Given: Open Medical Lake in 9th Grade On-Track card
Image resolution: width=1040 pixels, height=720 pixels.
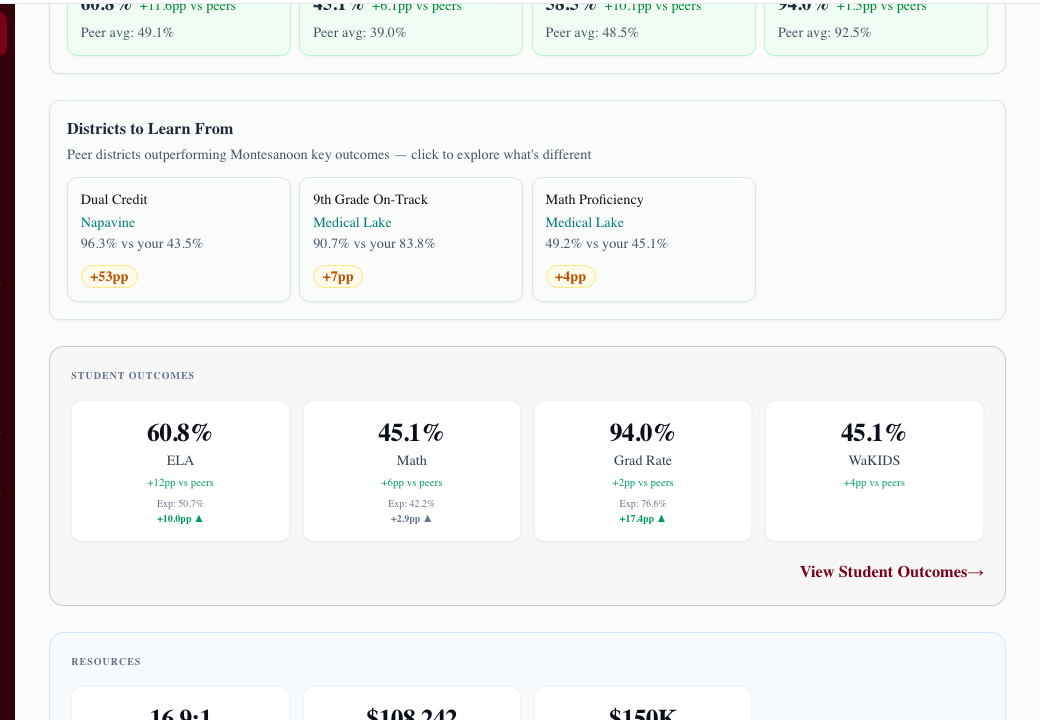Looking at the screenshot, I should (352, 222).
